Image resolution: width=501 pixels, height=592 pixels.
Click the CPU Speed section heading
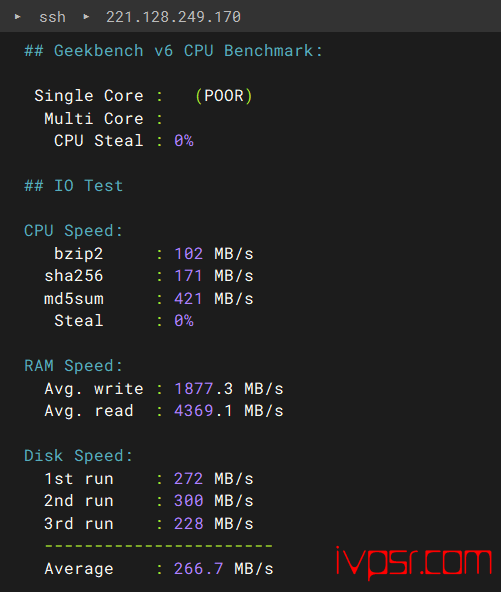(x=74, y=231)
